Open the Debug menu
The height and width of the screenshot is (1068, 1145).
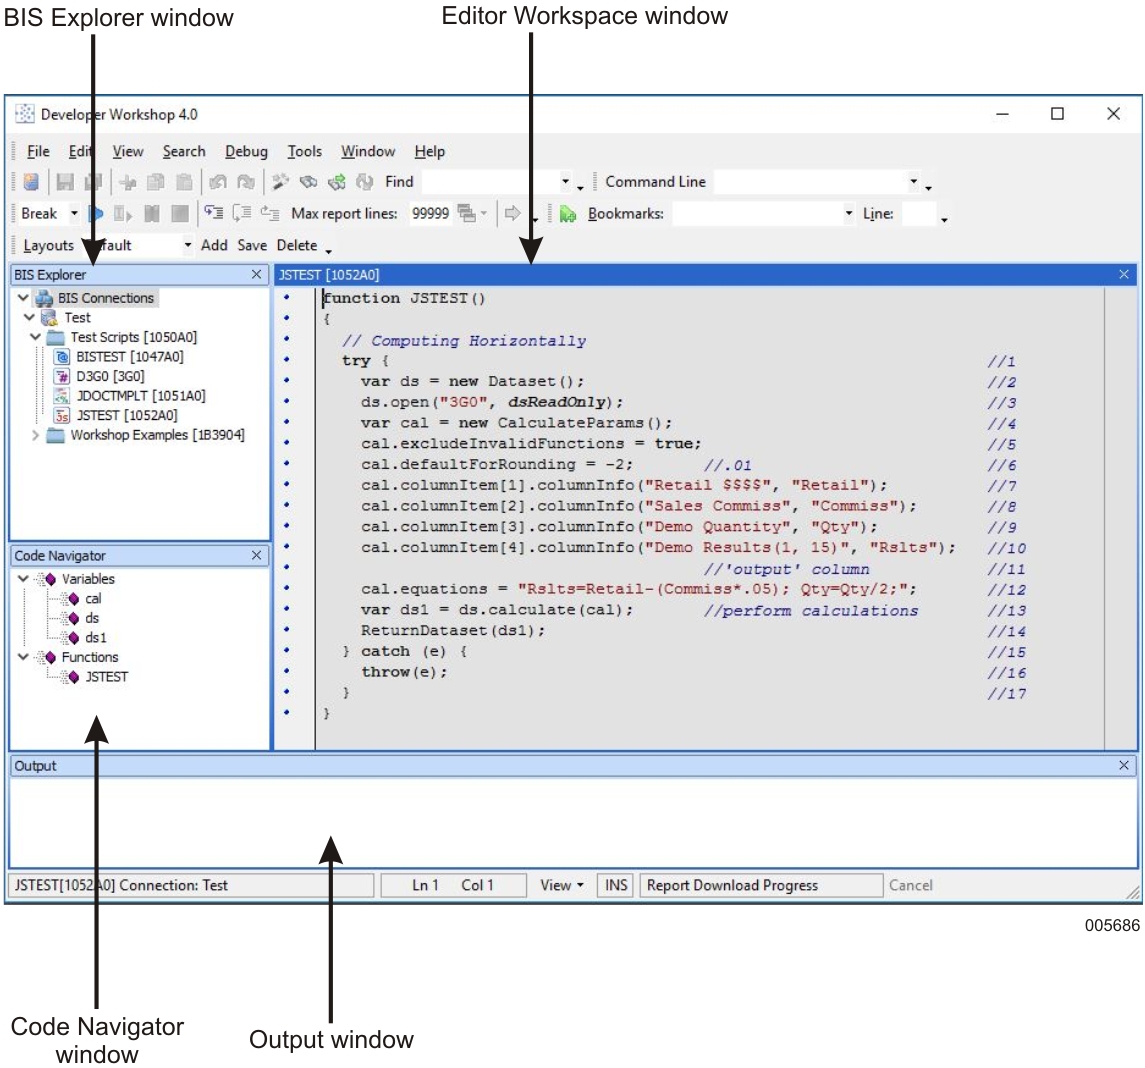pyautogui.click(x=246, y=151)
